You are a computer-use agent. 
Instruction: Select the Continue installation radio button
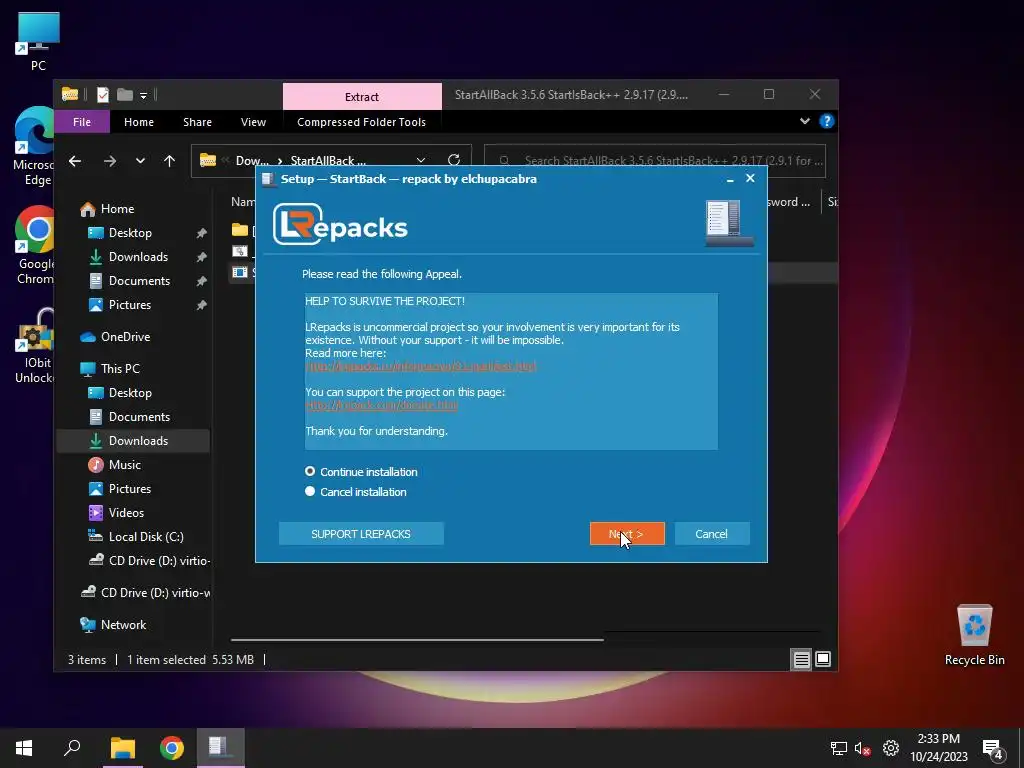(310, 472)
